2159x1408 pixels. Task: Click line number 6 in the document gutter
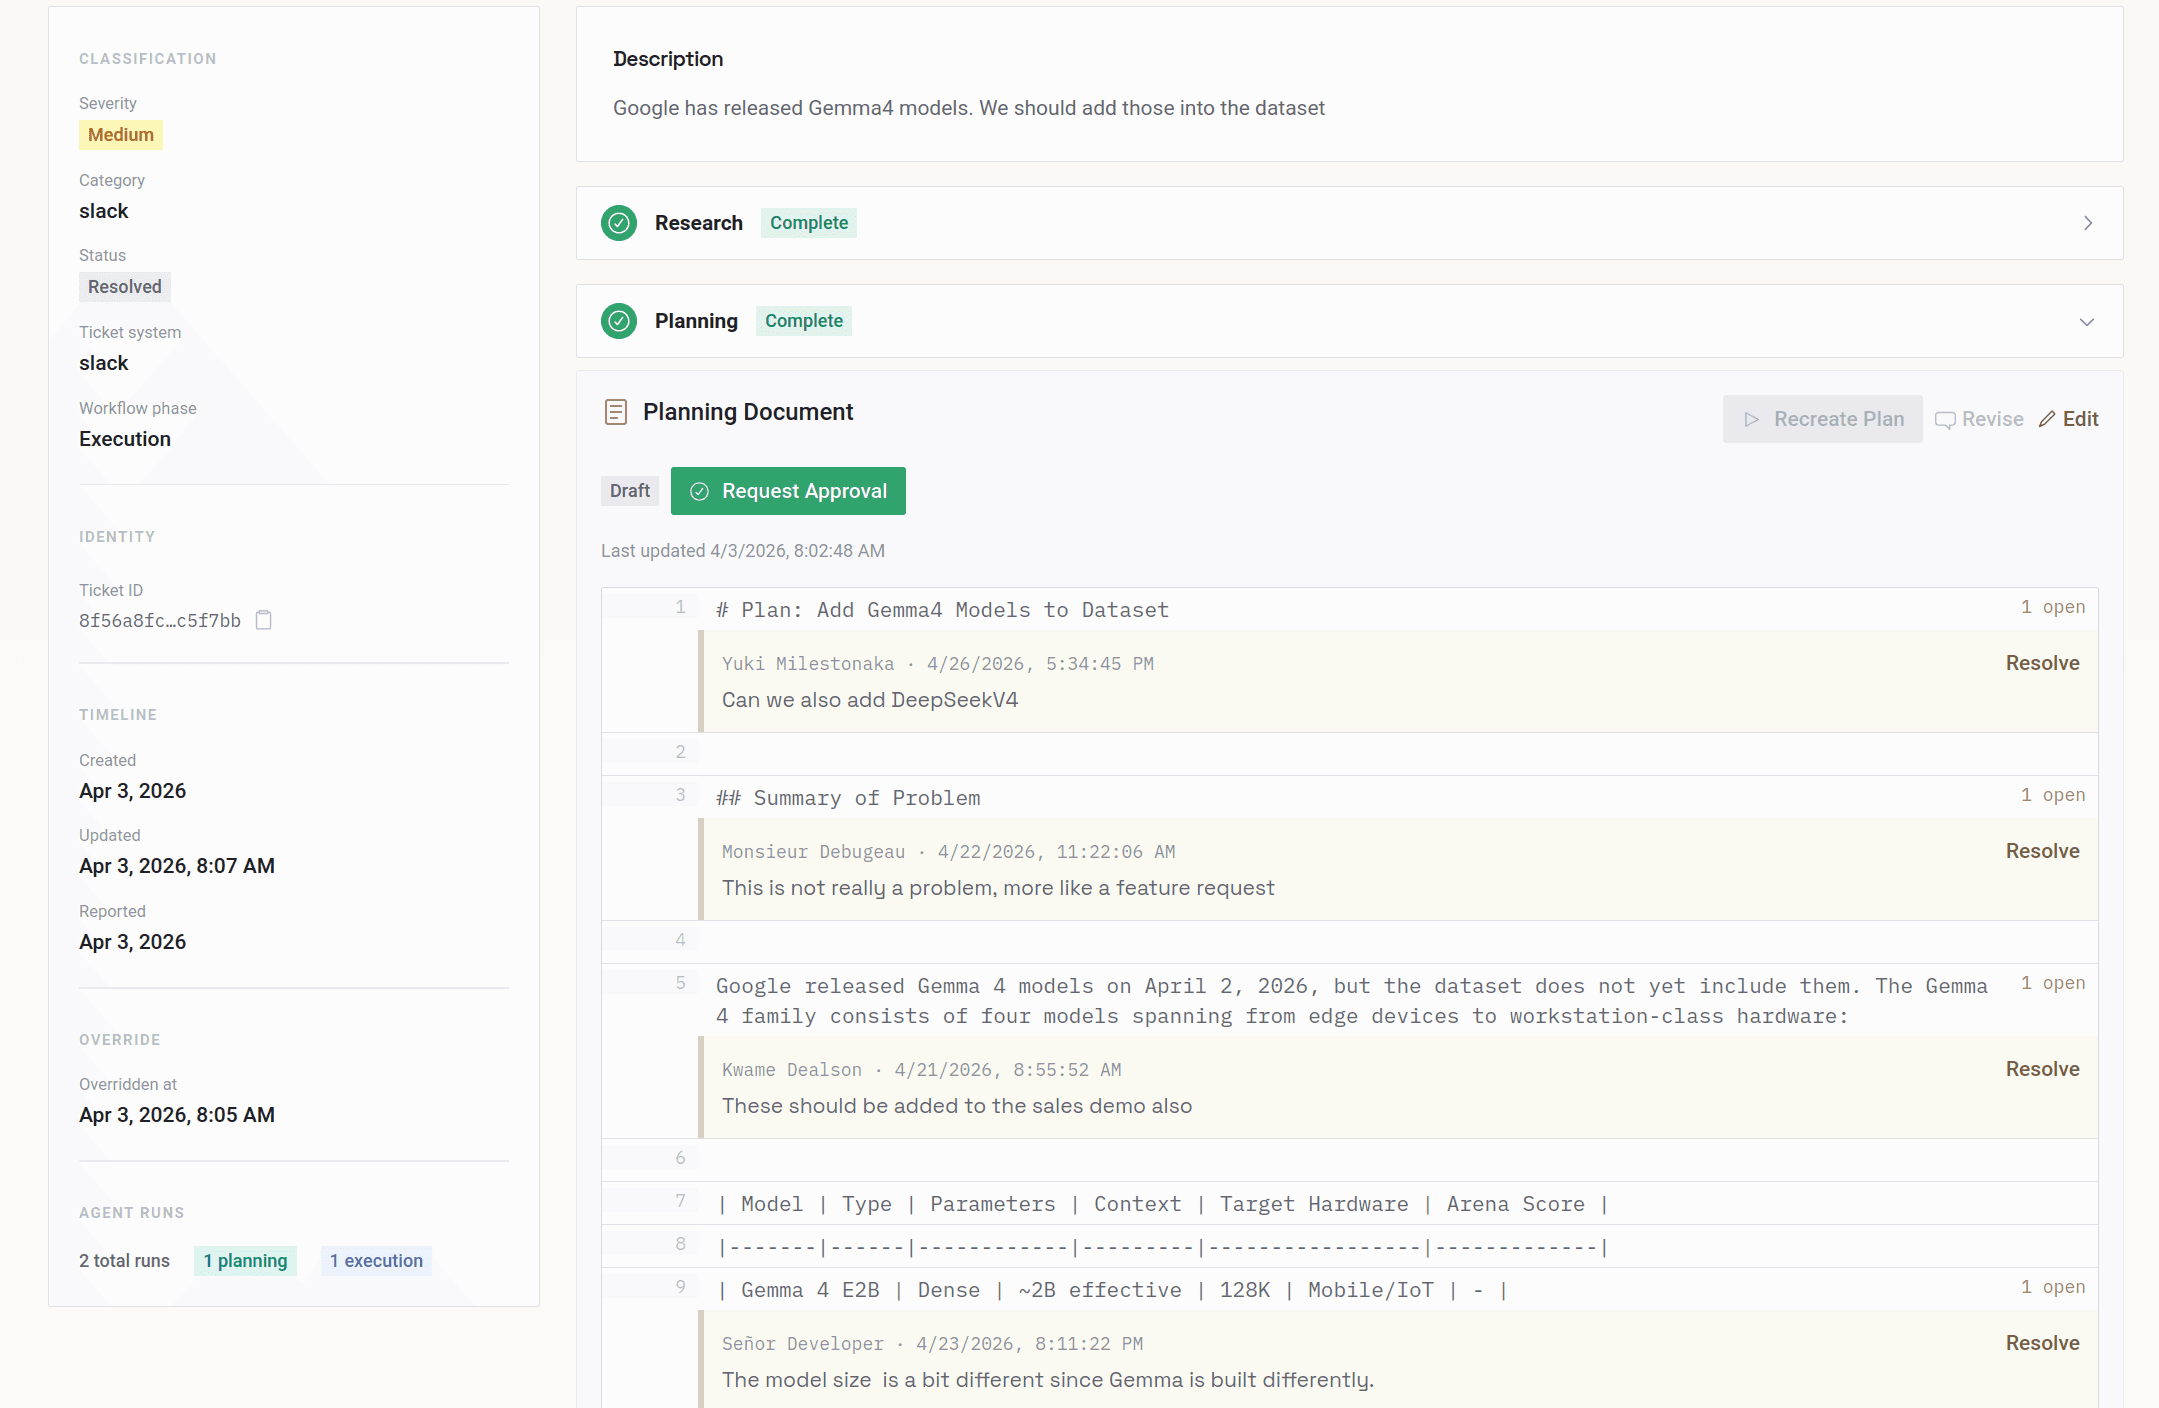pyautogui.click(x=680, y=1157)
